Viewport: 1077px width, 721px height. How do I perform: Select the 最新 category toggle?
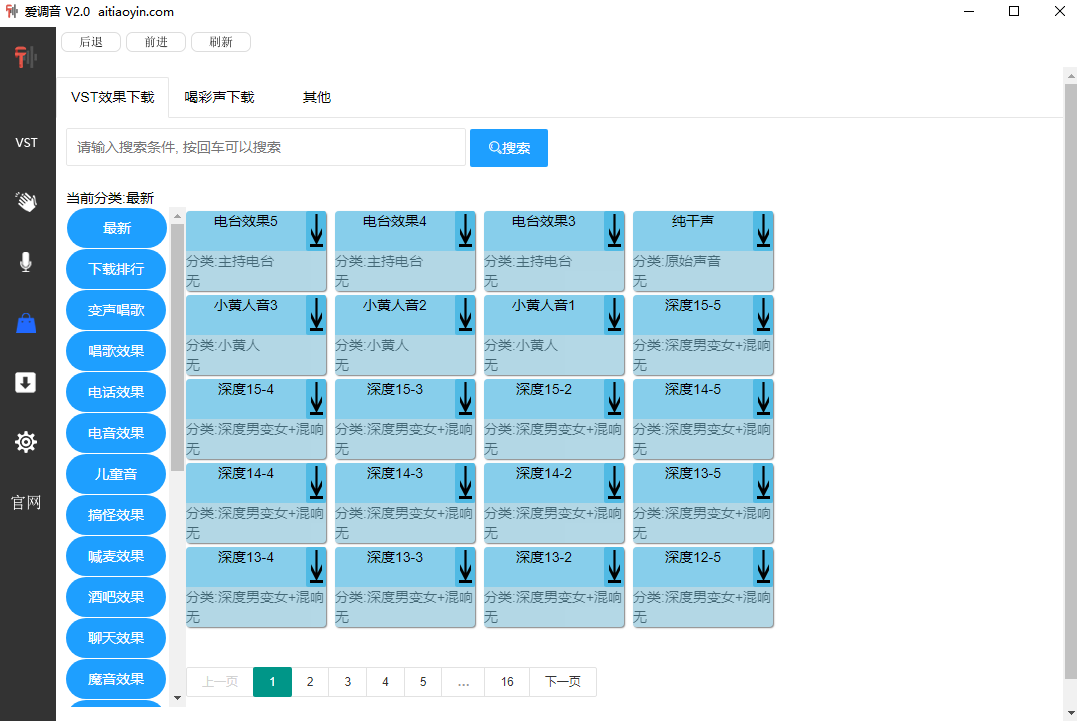pyautogui.click(x=116, y=228)
